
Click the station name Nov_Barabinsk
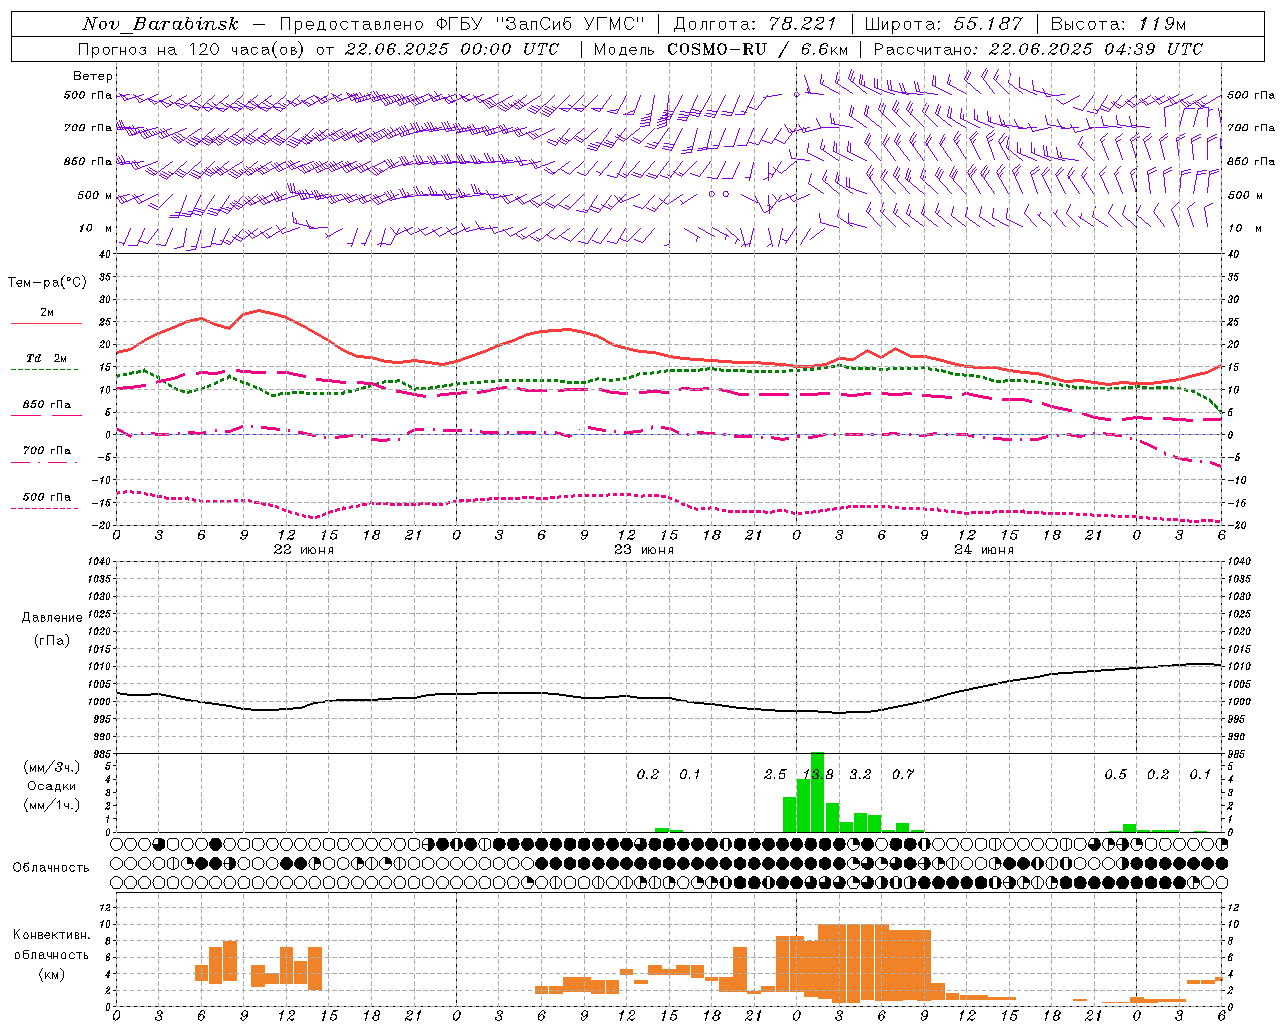point(161,24)
